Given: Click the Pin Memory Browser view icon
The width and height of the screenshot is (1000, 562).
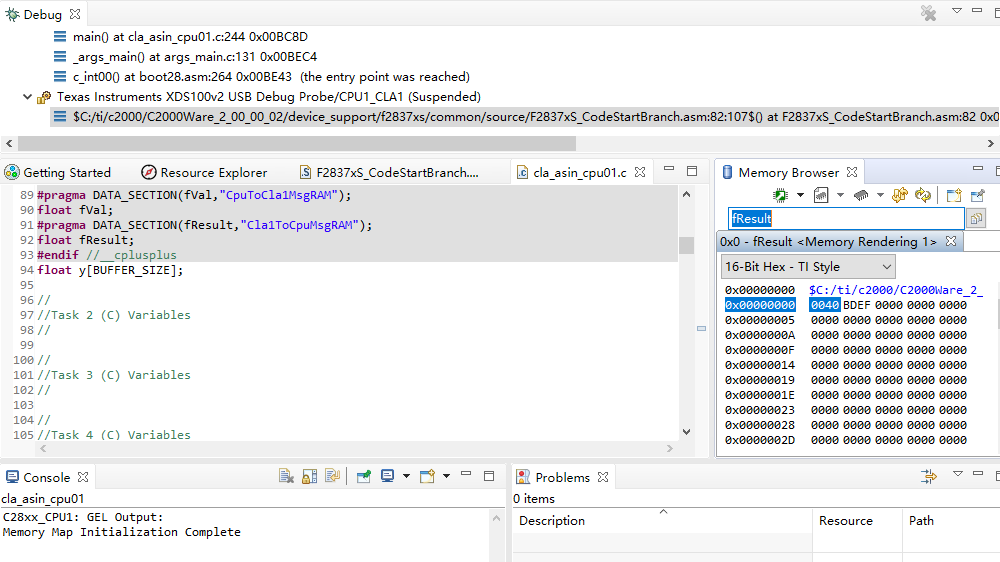Looking at the screenshot, I should 978,195.
